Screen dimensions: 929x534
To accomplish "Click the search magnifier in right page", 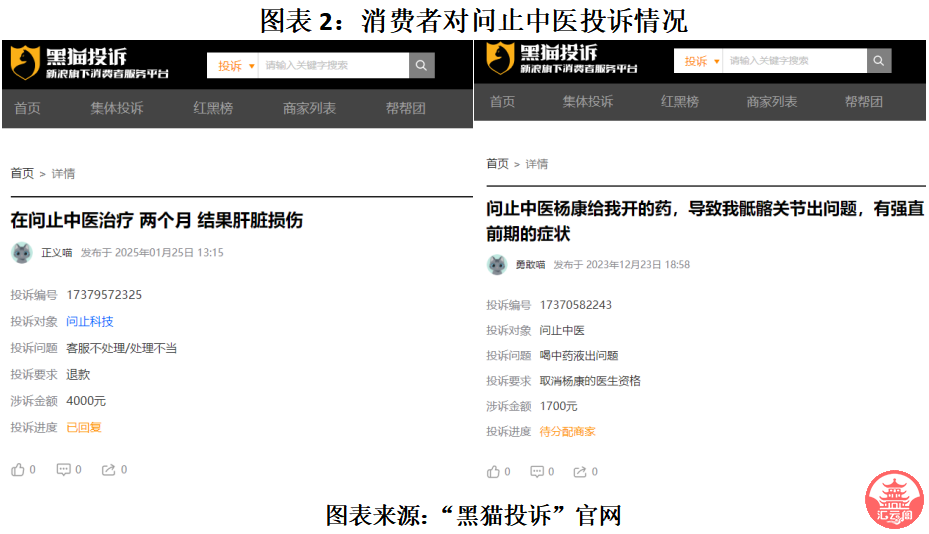I will pyautogui.click(x=879, y=60).
